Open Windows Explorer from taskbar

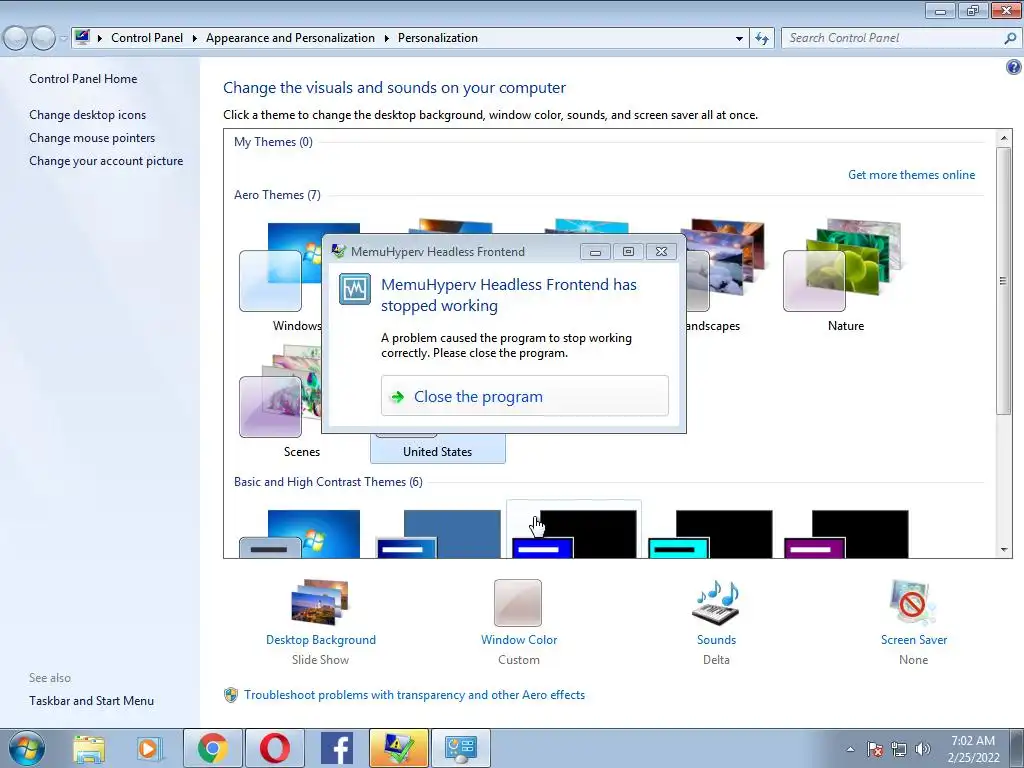pos(89,748)
